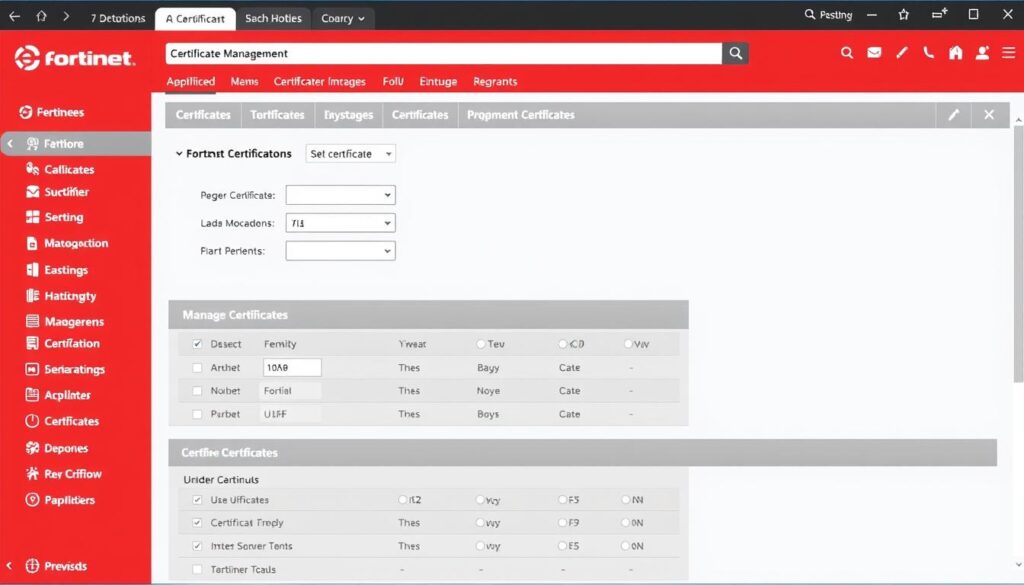The image size is (1024, 585).
Task: Click the pencil edit icon in gray tab bar
Action: click(953, 115)
